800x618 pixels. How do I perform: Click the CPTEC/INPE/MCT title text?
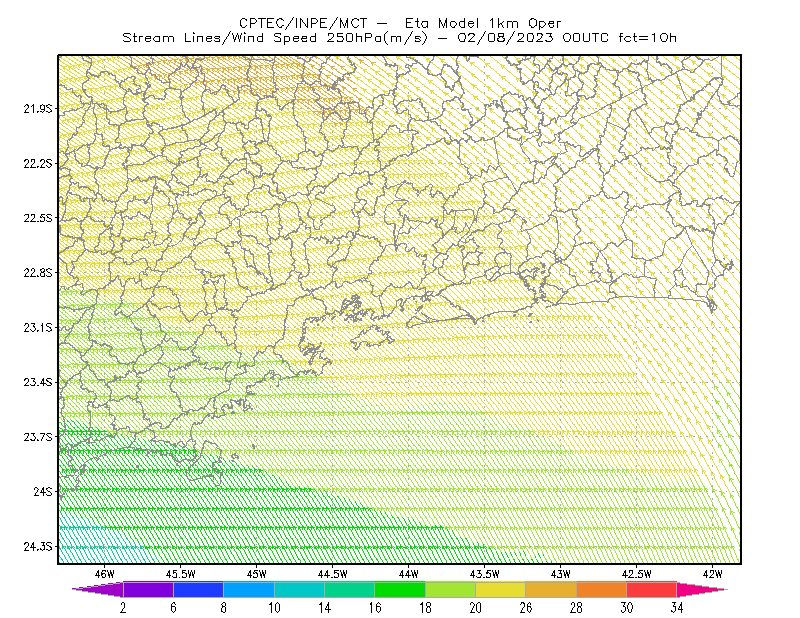(x=303, y=23)
